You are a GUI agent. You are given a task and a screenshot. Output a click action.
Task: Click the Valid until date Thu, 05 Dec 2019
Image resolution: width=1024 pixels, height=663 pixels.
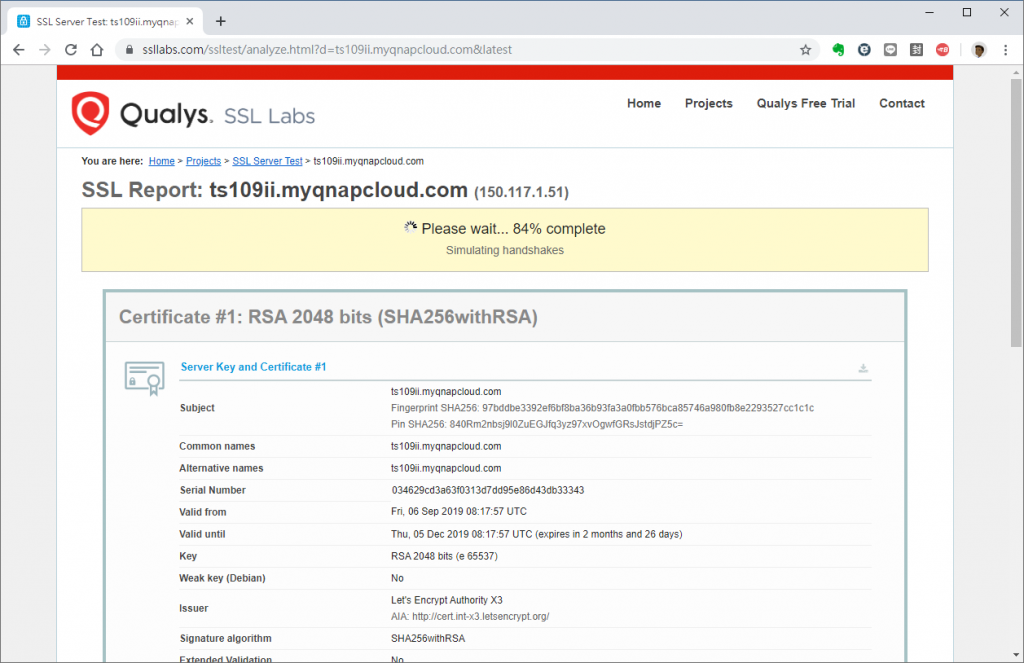[536, 534]
